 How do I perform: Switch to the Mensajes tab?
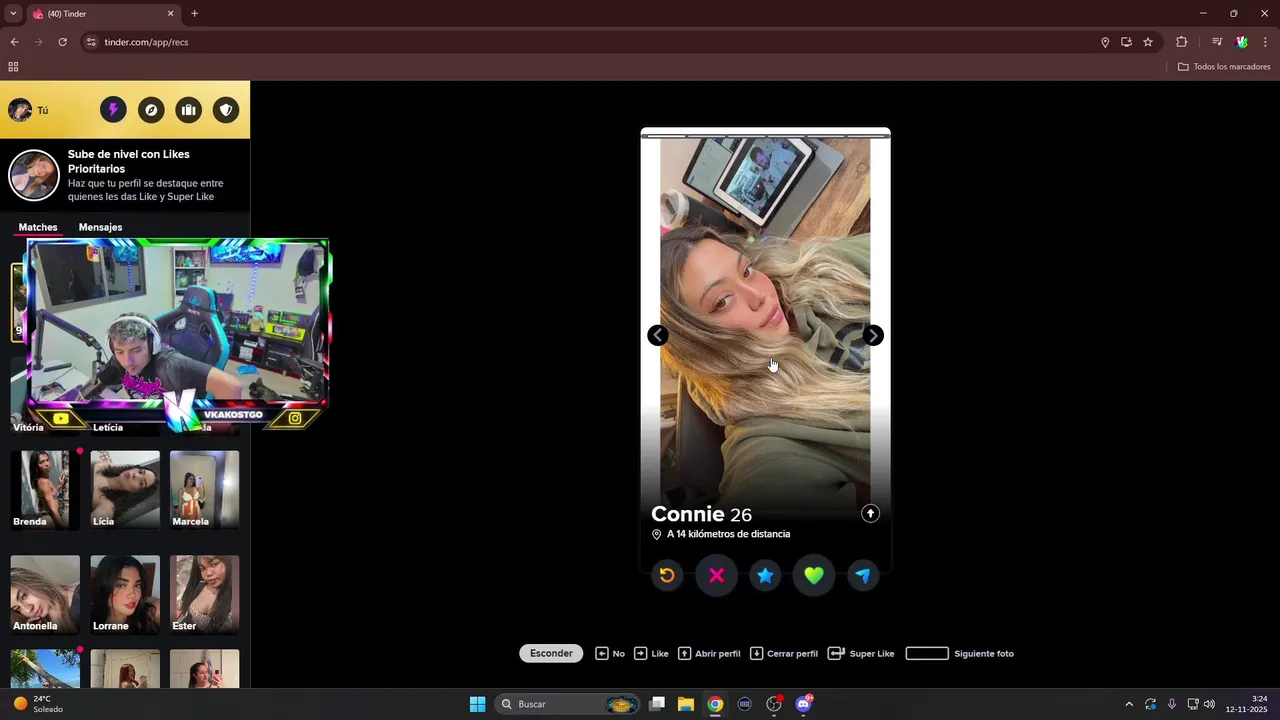tap(100, 227)
